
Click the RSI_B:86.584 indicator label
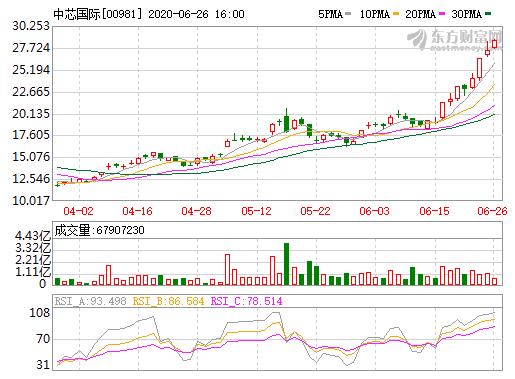coord(168,302)
